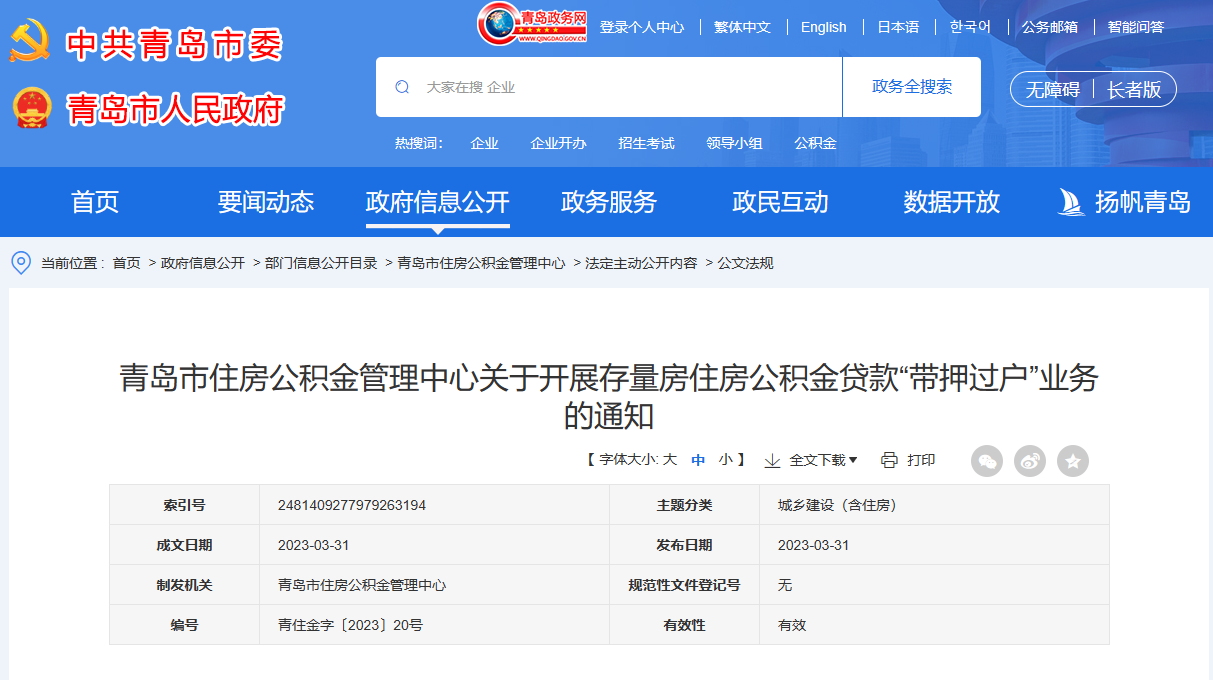Open the 首页 navigation tab
Viewport: 1213px width, 680px height.
coord(95,202)
